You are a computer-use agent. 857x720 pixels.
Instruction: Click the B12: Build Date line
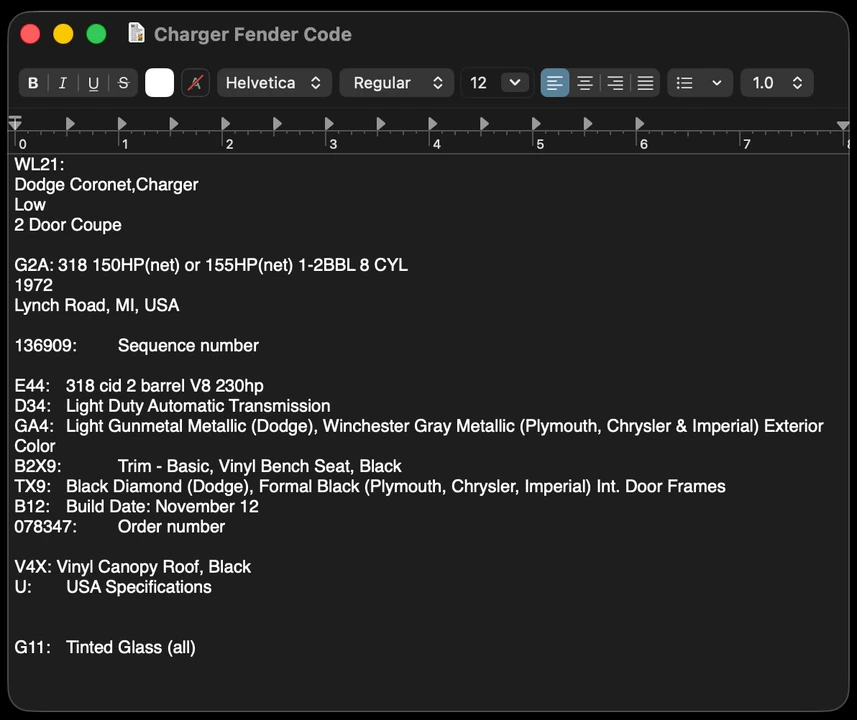(x=137, y=506)
